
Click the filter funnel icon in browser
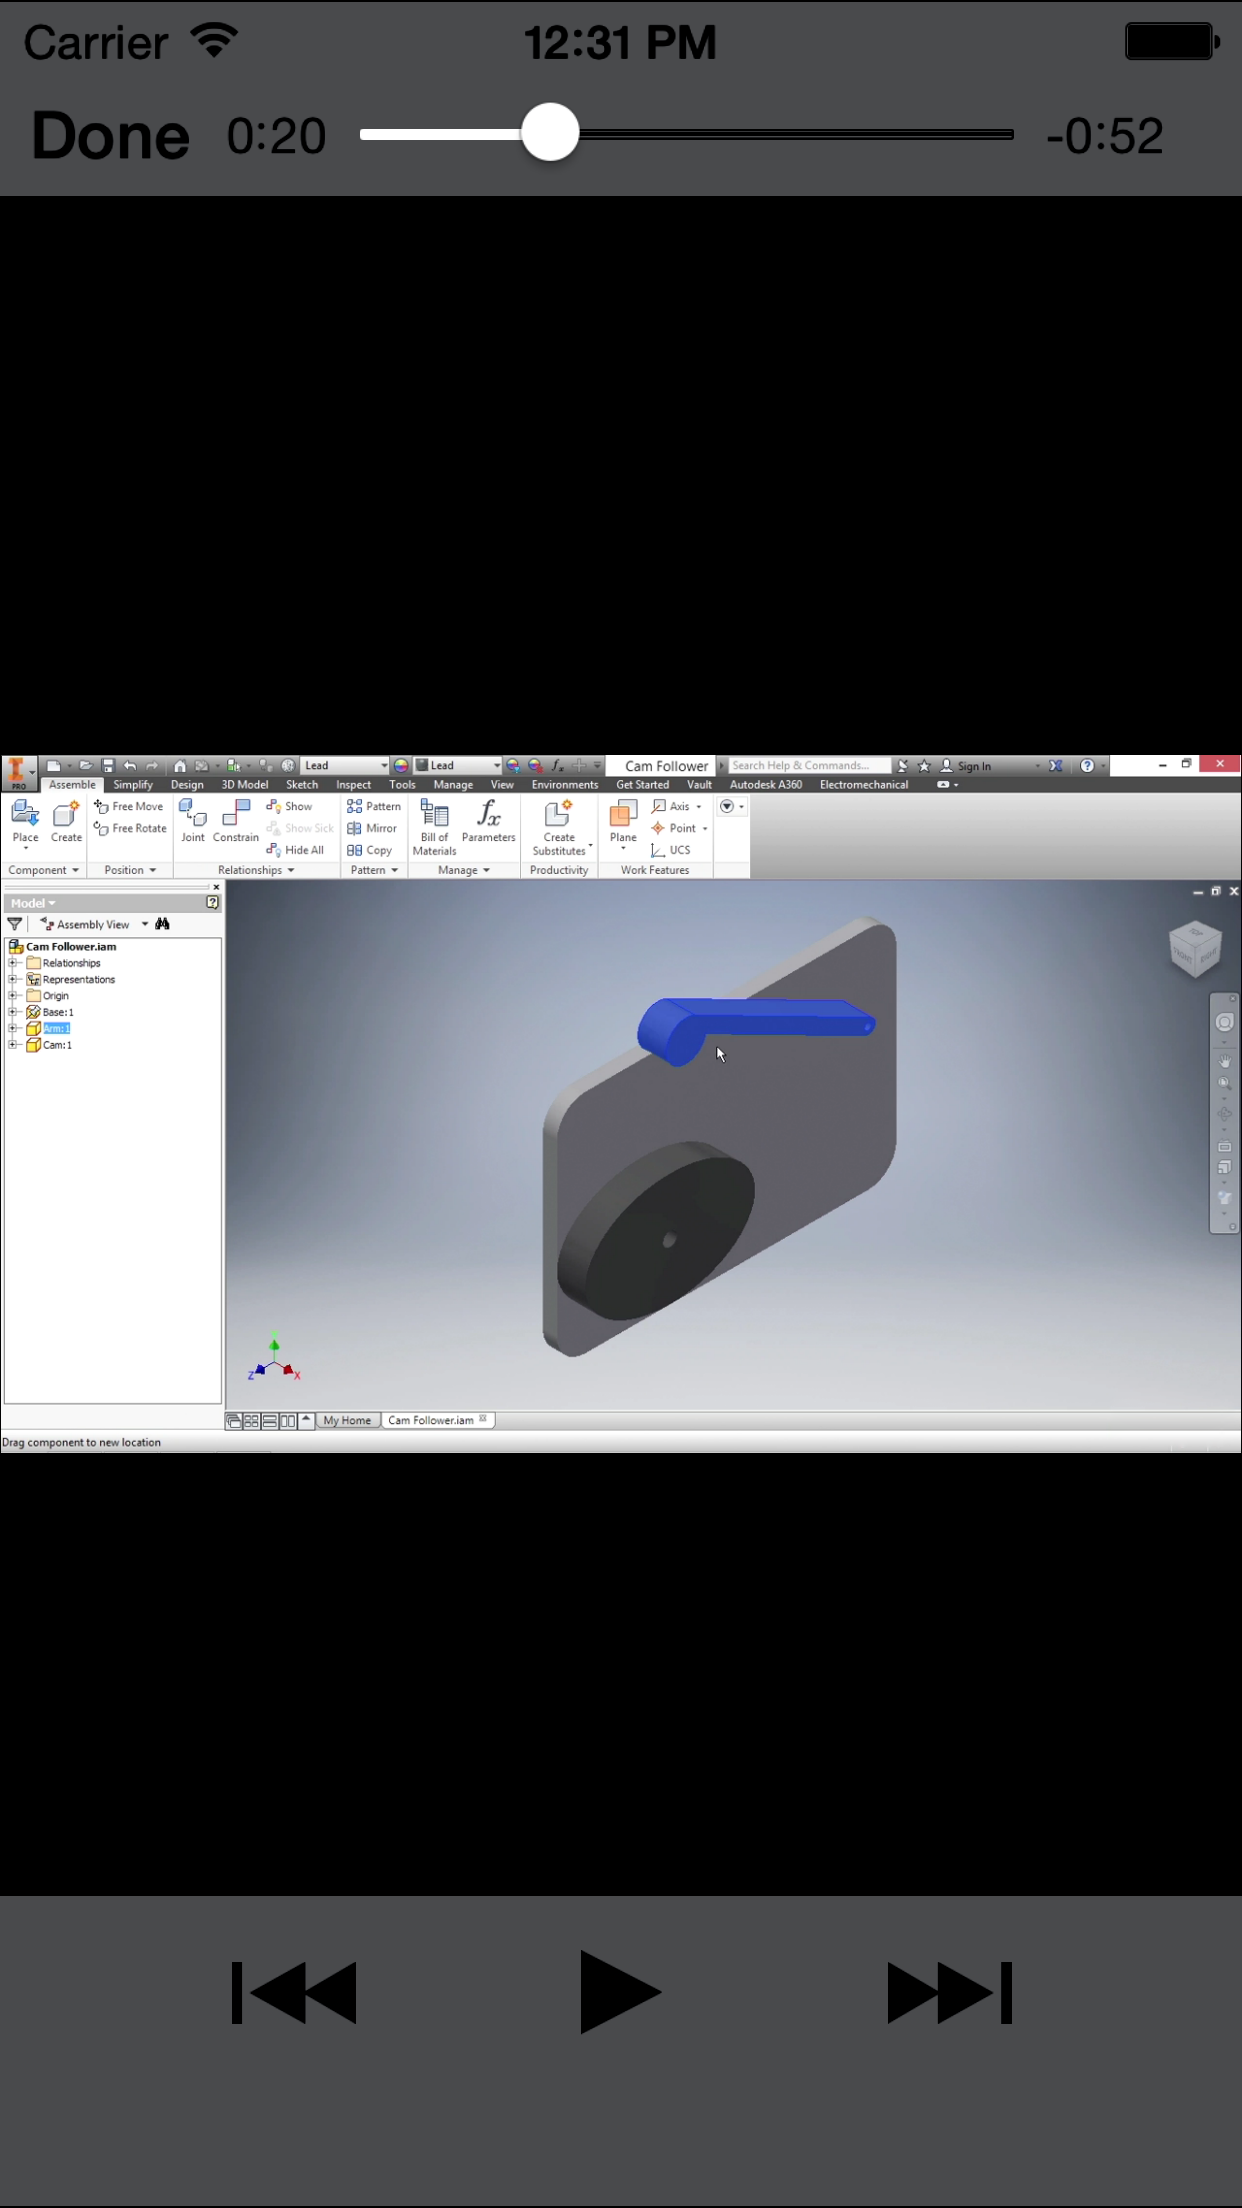(15, 924)
